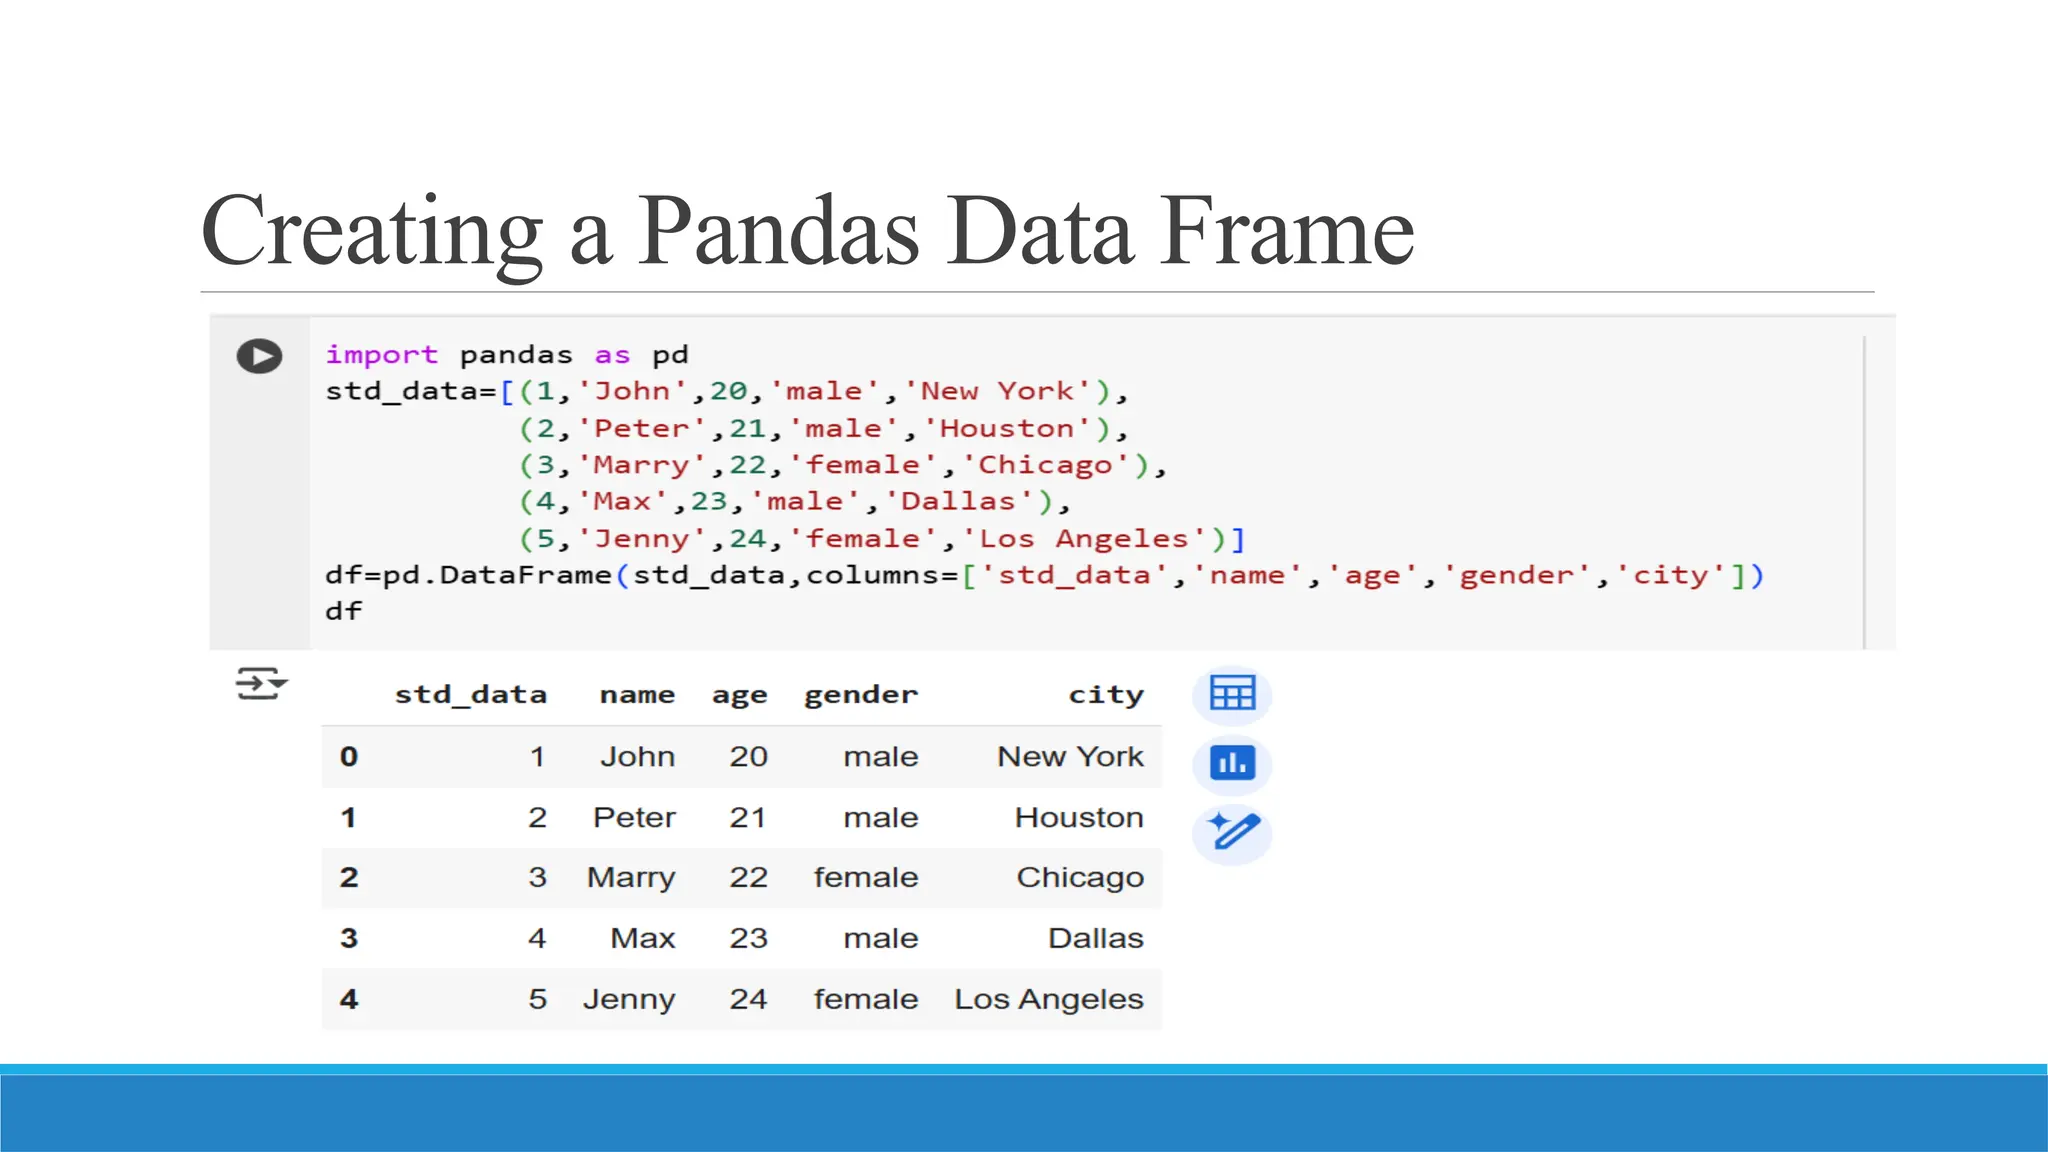Click the final df line in code
Screen dimensions: 2048x1152
pyautogui.click(x=344, y=611)
